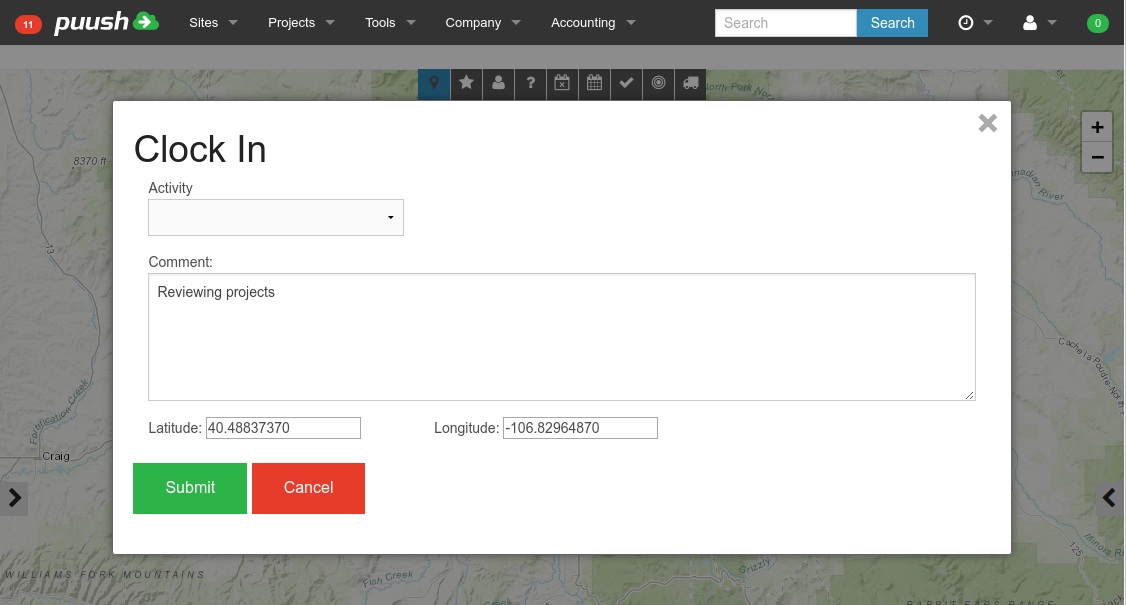Click the target circles toolbar icon
Viewport: 1126px width, 605px height.
tap(658, 84)
